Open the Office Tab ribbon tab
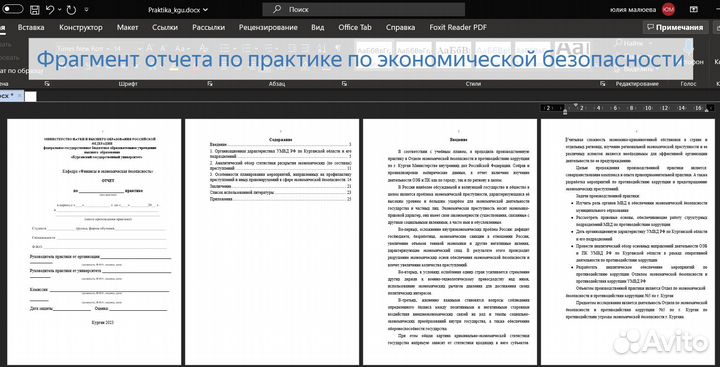The image size is (720, 367). point(355,28)
